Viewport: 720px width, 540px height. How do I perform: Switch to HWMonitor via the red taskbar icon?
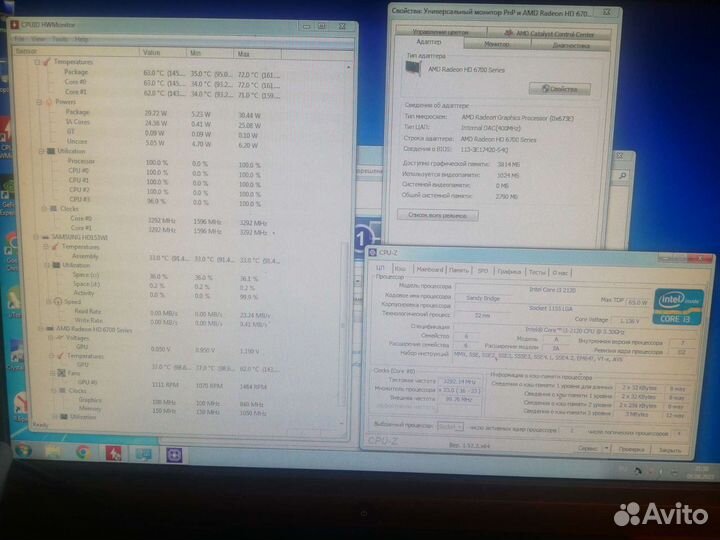(113, 454)
